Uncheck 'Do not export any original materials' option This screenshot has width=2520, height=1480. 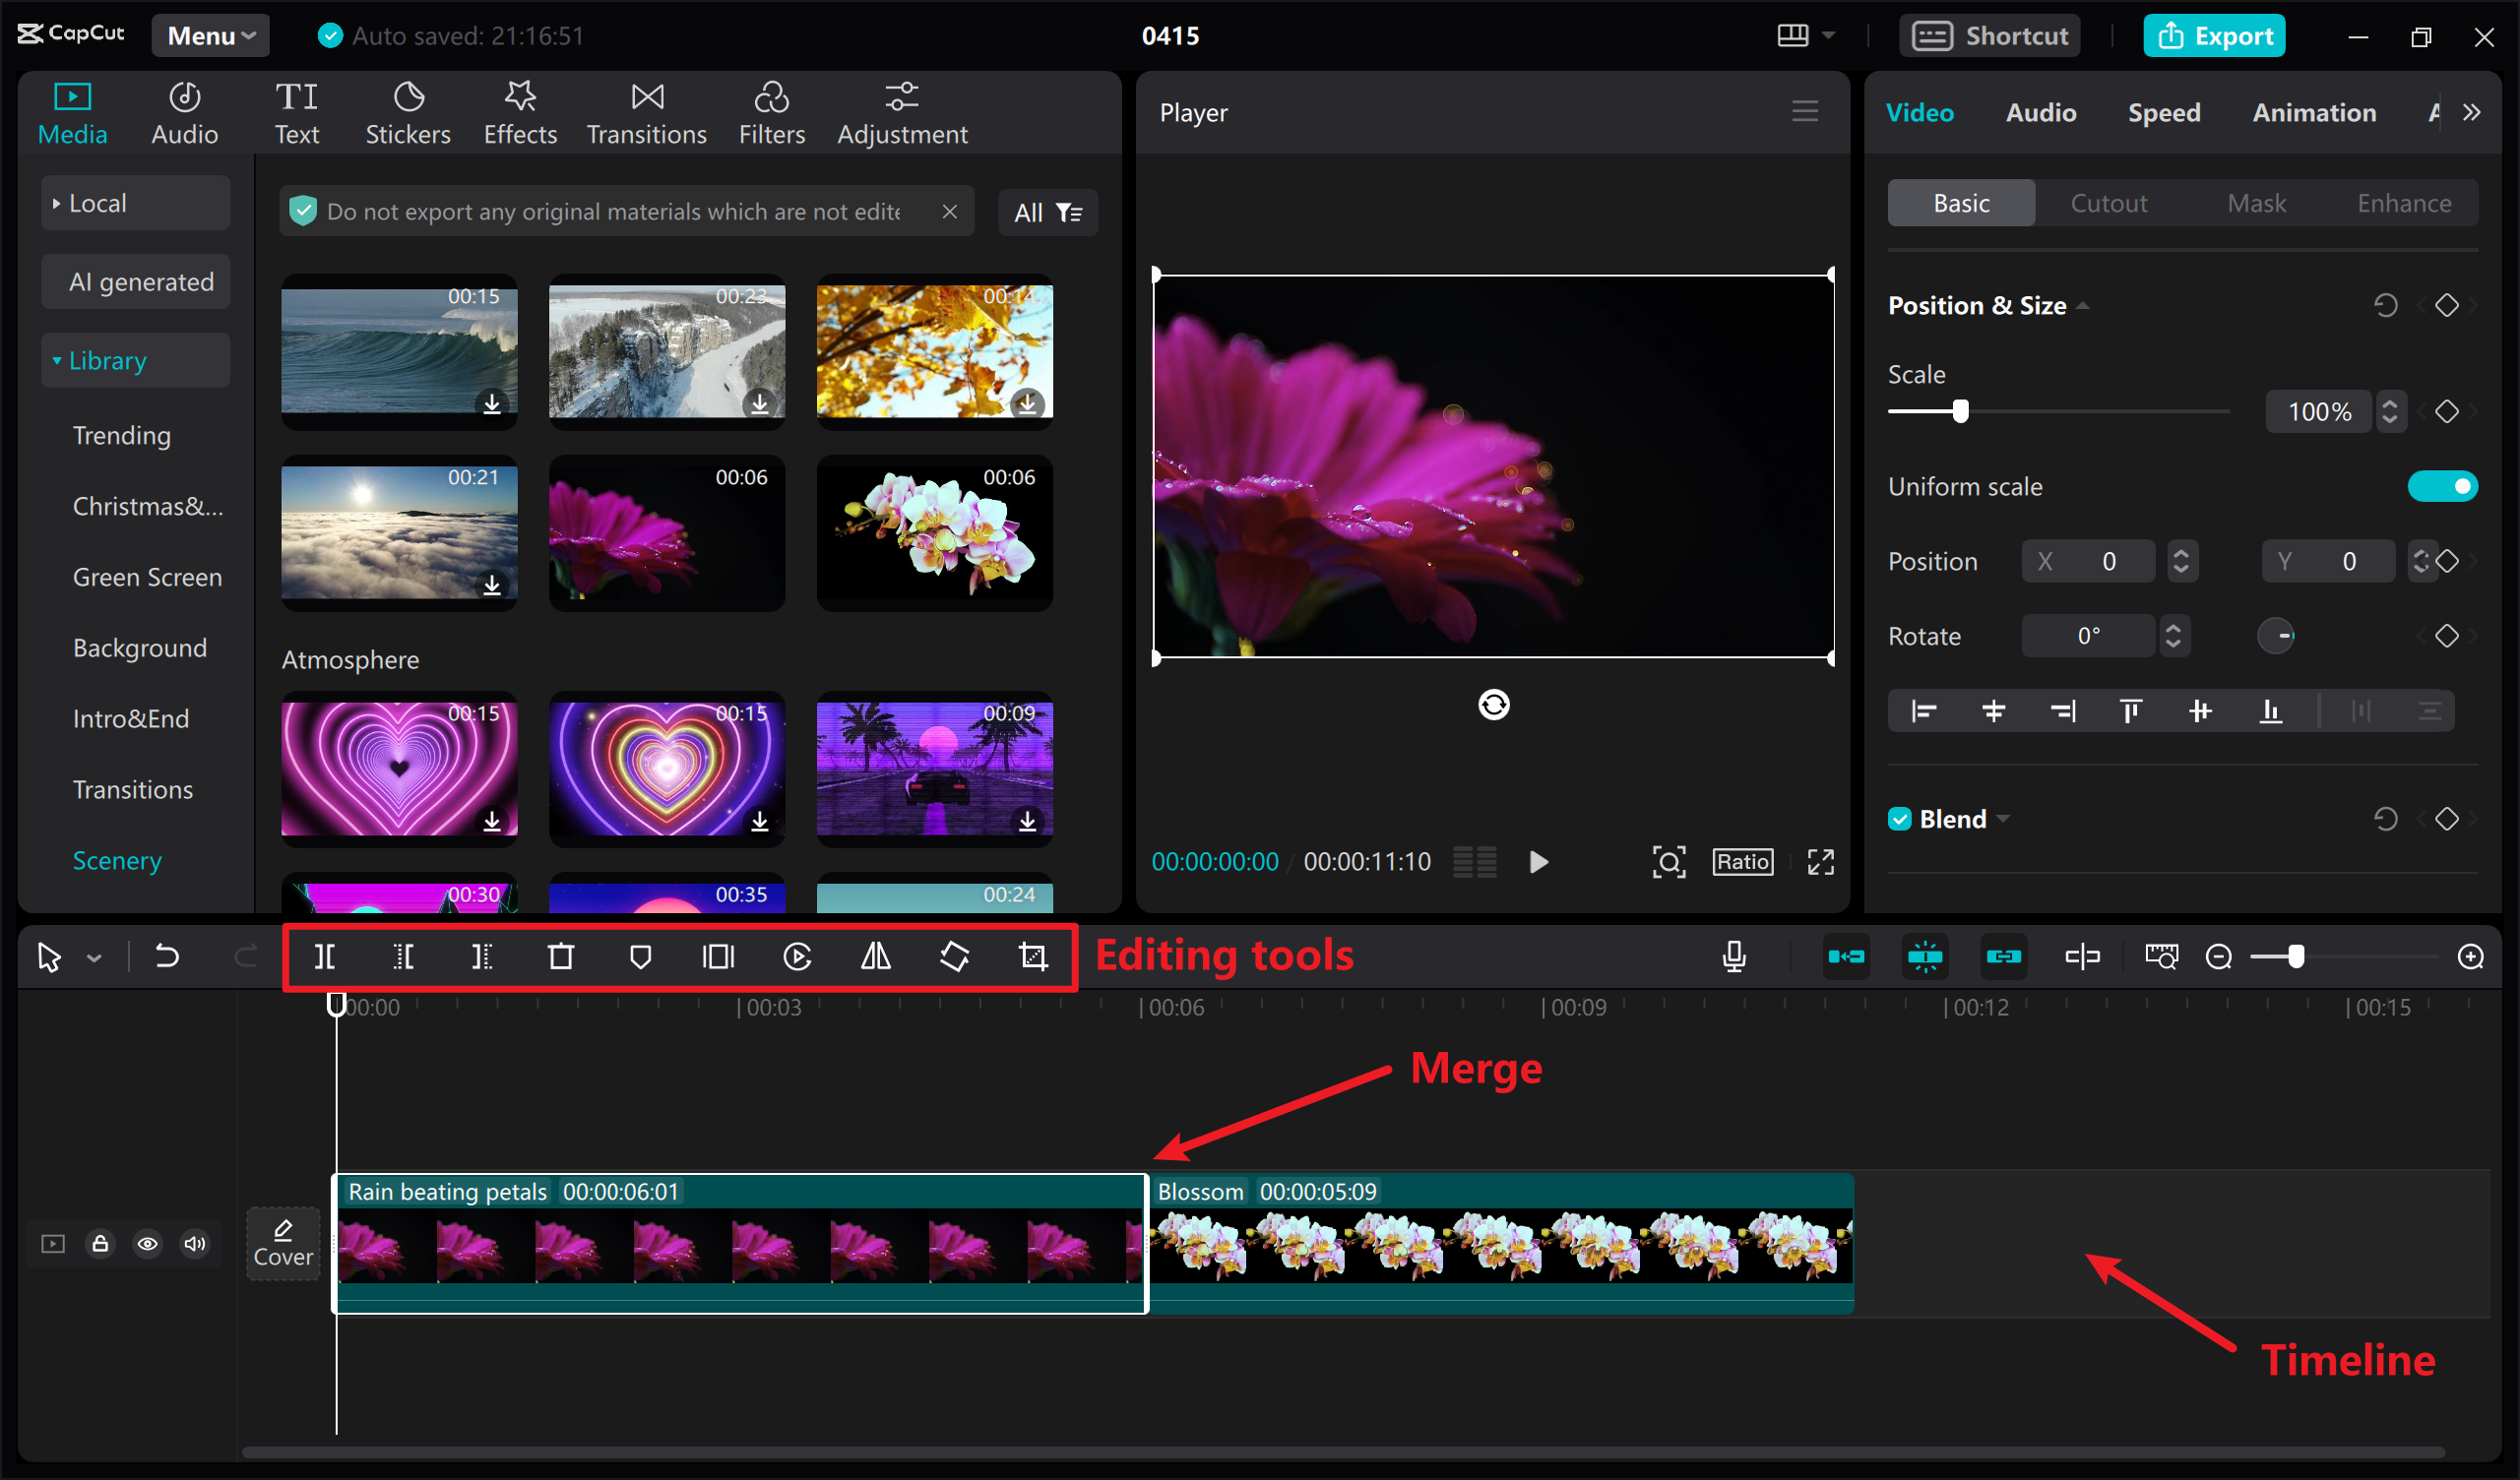point(303,211)
